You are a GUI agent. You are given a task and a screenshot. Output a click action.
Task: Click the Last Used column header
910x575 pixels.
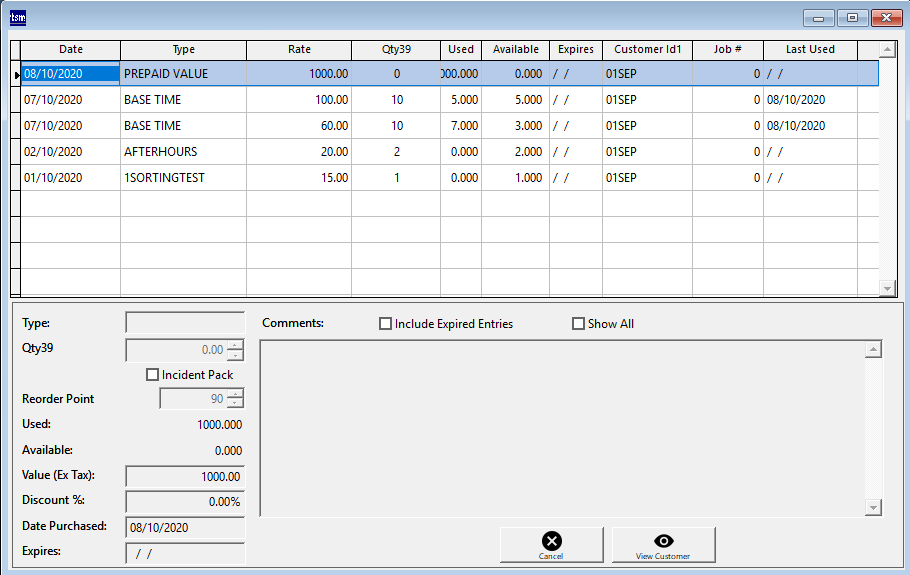coord(810,49)
